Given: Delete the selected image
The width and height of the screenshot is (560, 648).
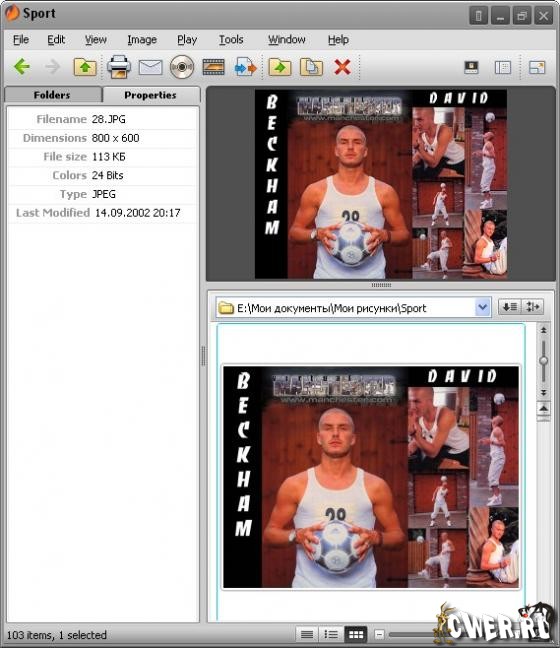Looking at the screenshot, I should click(x=342, y=67).
